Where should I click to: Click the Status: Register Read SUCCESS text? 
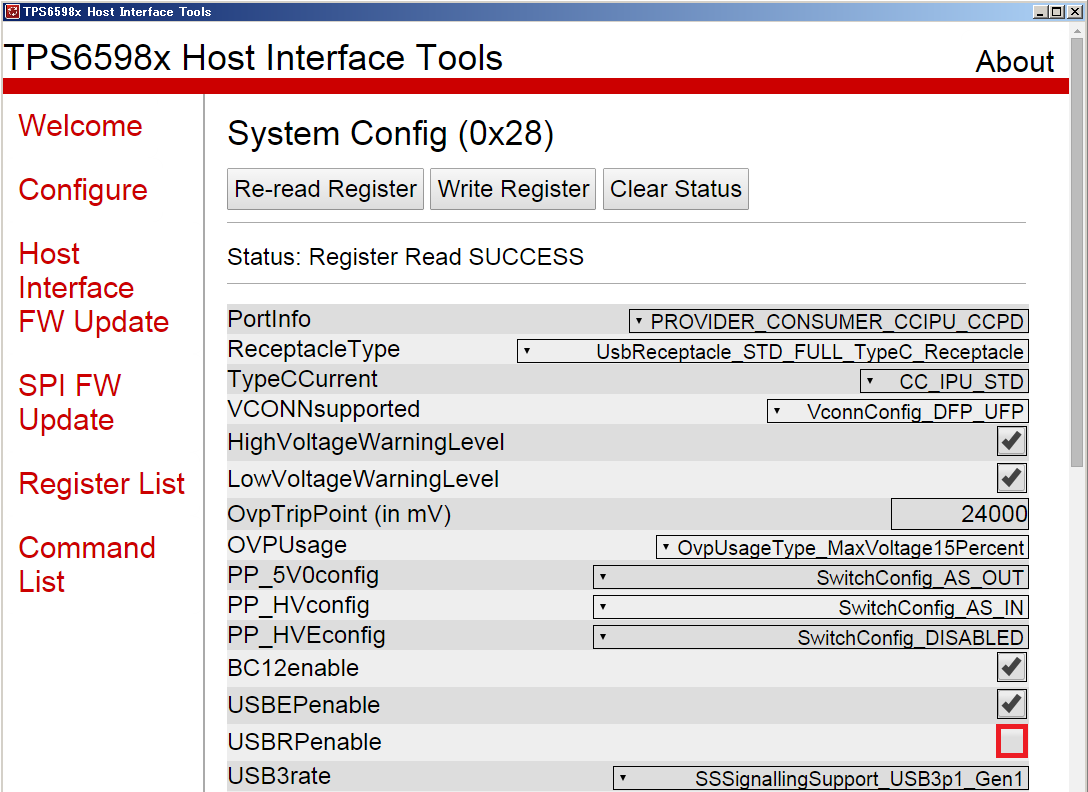click(x=405, y=257)
